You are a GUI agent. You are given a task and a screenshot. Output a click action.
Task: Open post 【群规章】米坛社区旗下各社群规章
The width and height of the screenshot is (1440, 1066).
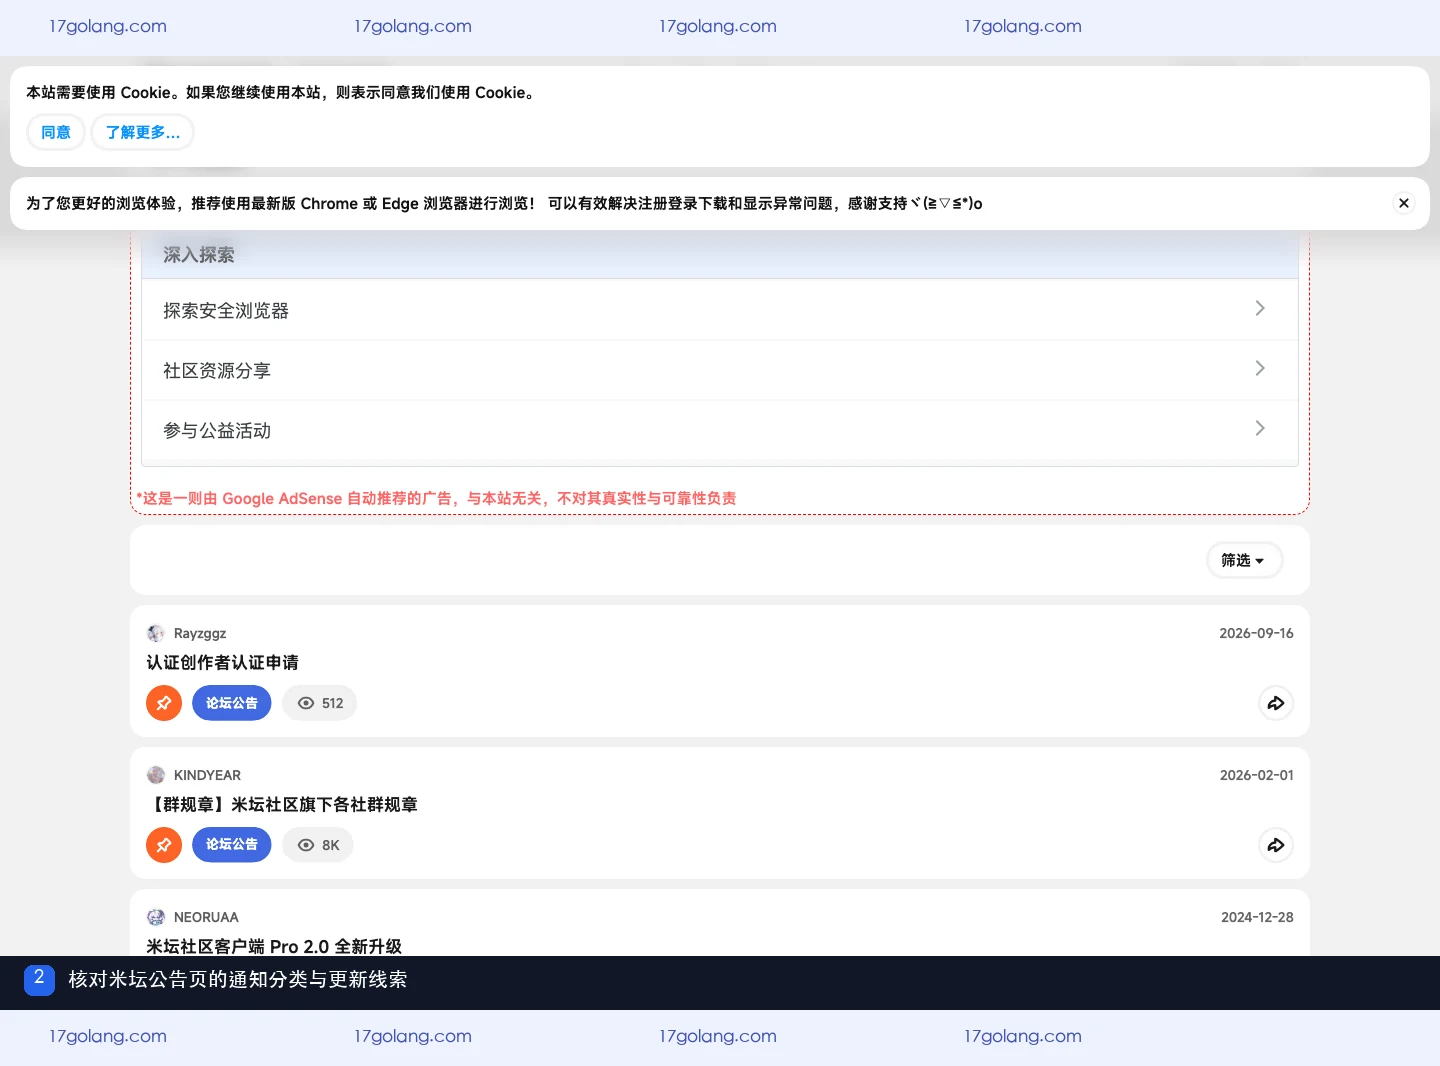click(x=282, y=805)
